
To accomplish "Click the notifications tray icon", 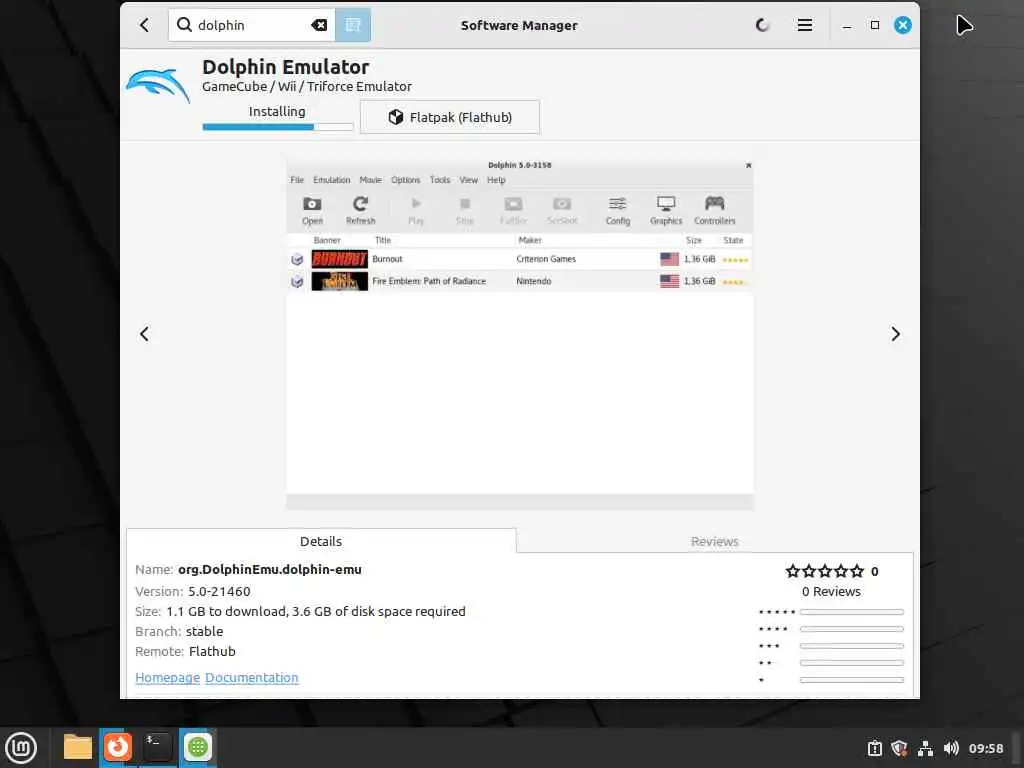I will coord(874,748).
